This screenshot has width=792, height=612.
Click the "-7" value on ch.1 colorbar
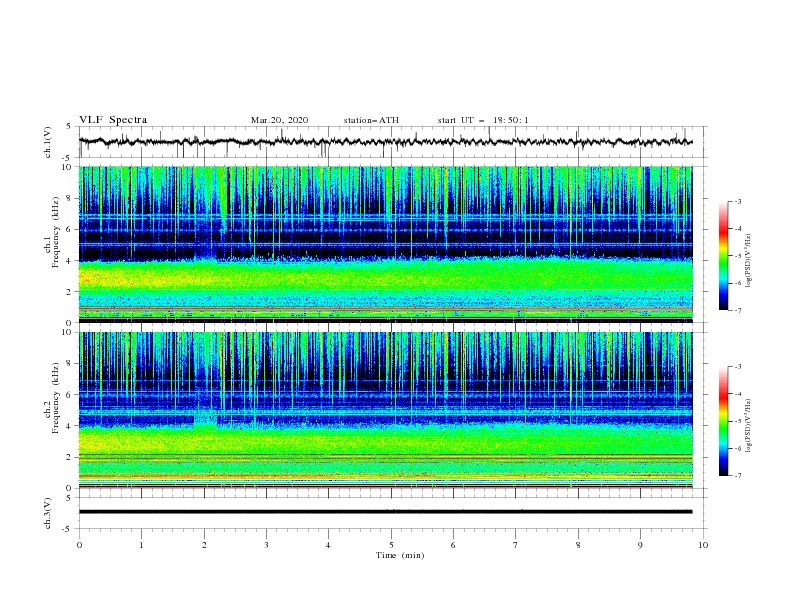[738, 310]
